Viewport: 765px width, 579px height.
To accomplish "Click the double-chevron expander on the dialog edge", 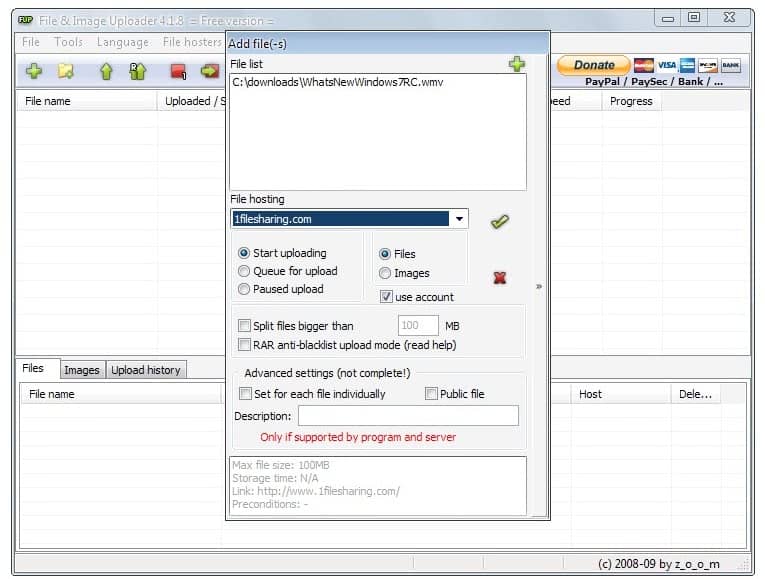I will click(x=539, y=286).
